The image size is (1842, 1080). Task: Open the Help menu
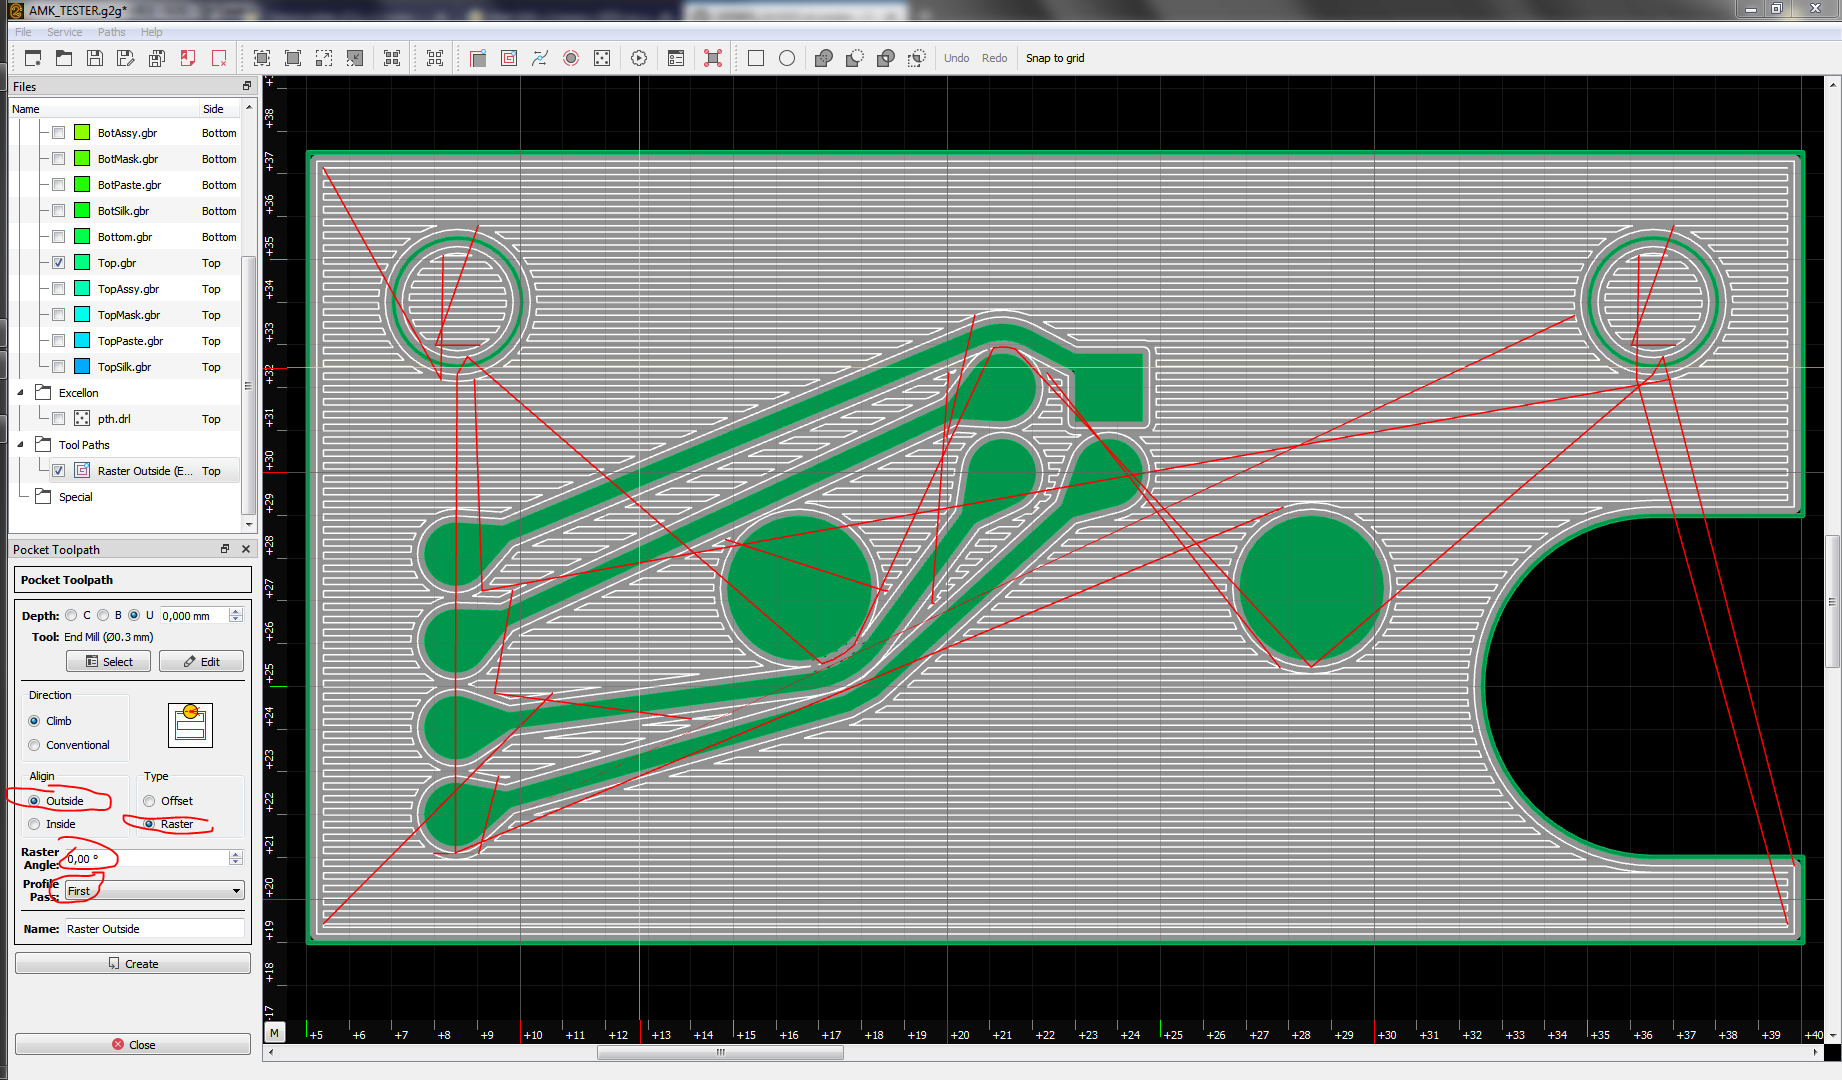point(151,32)
